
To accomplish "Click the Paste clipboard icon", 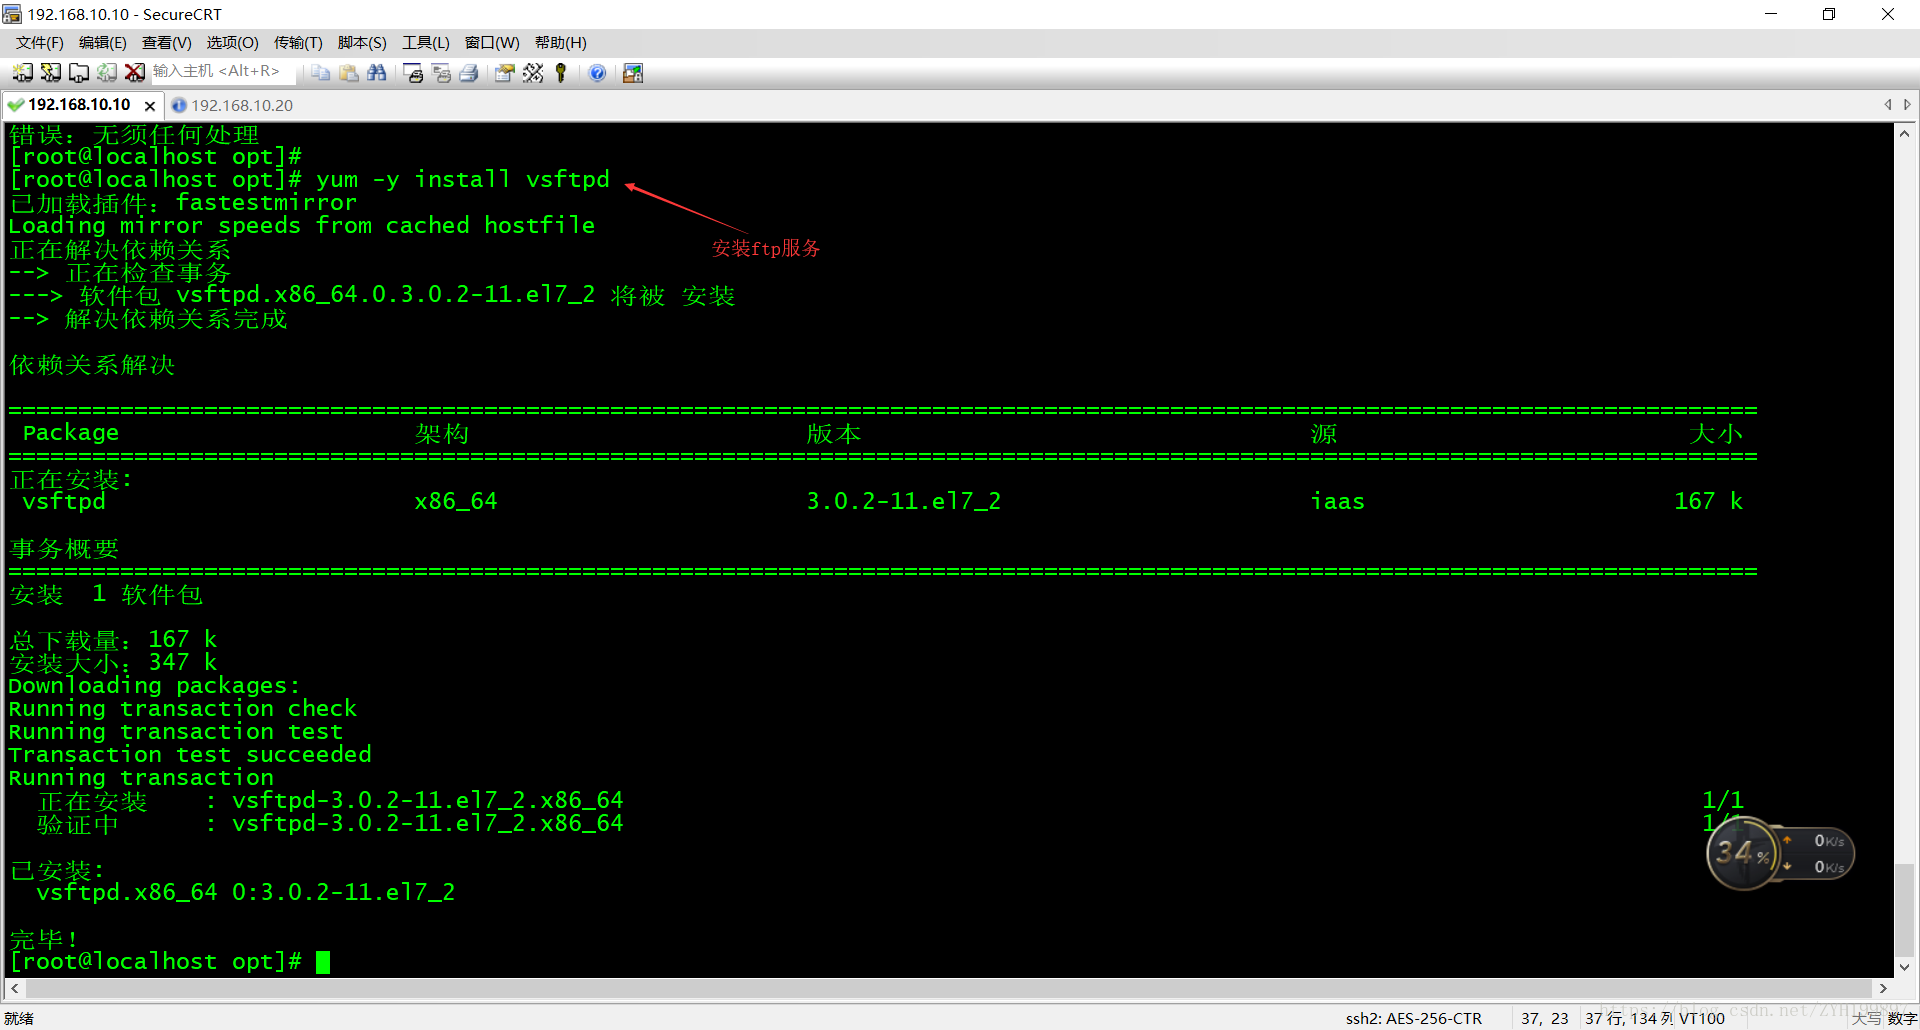I will point(348,73).
